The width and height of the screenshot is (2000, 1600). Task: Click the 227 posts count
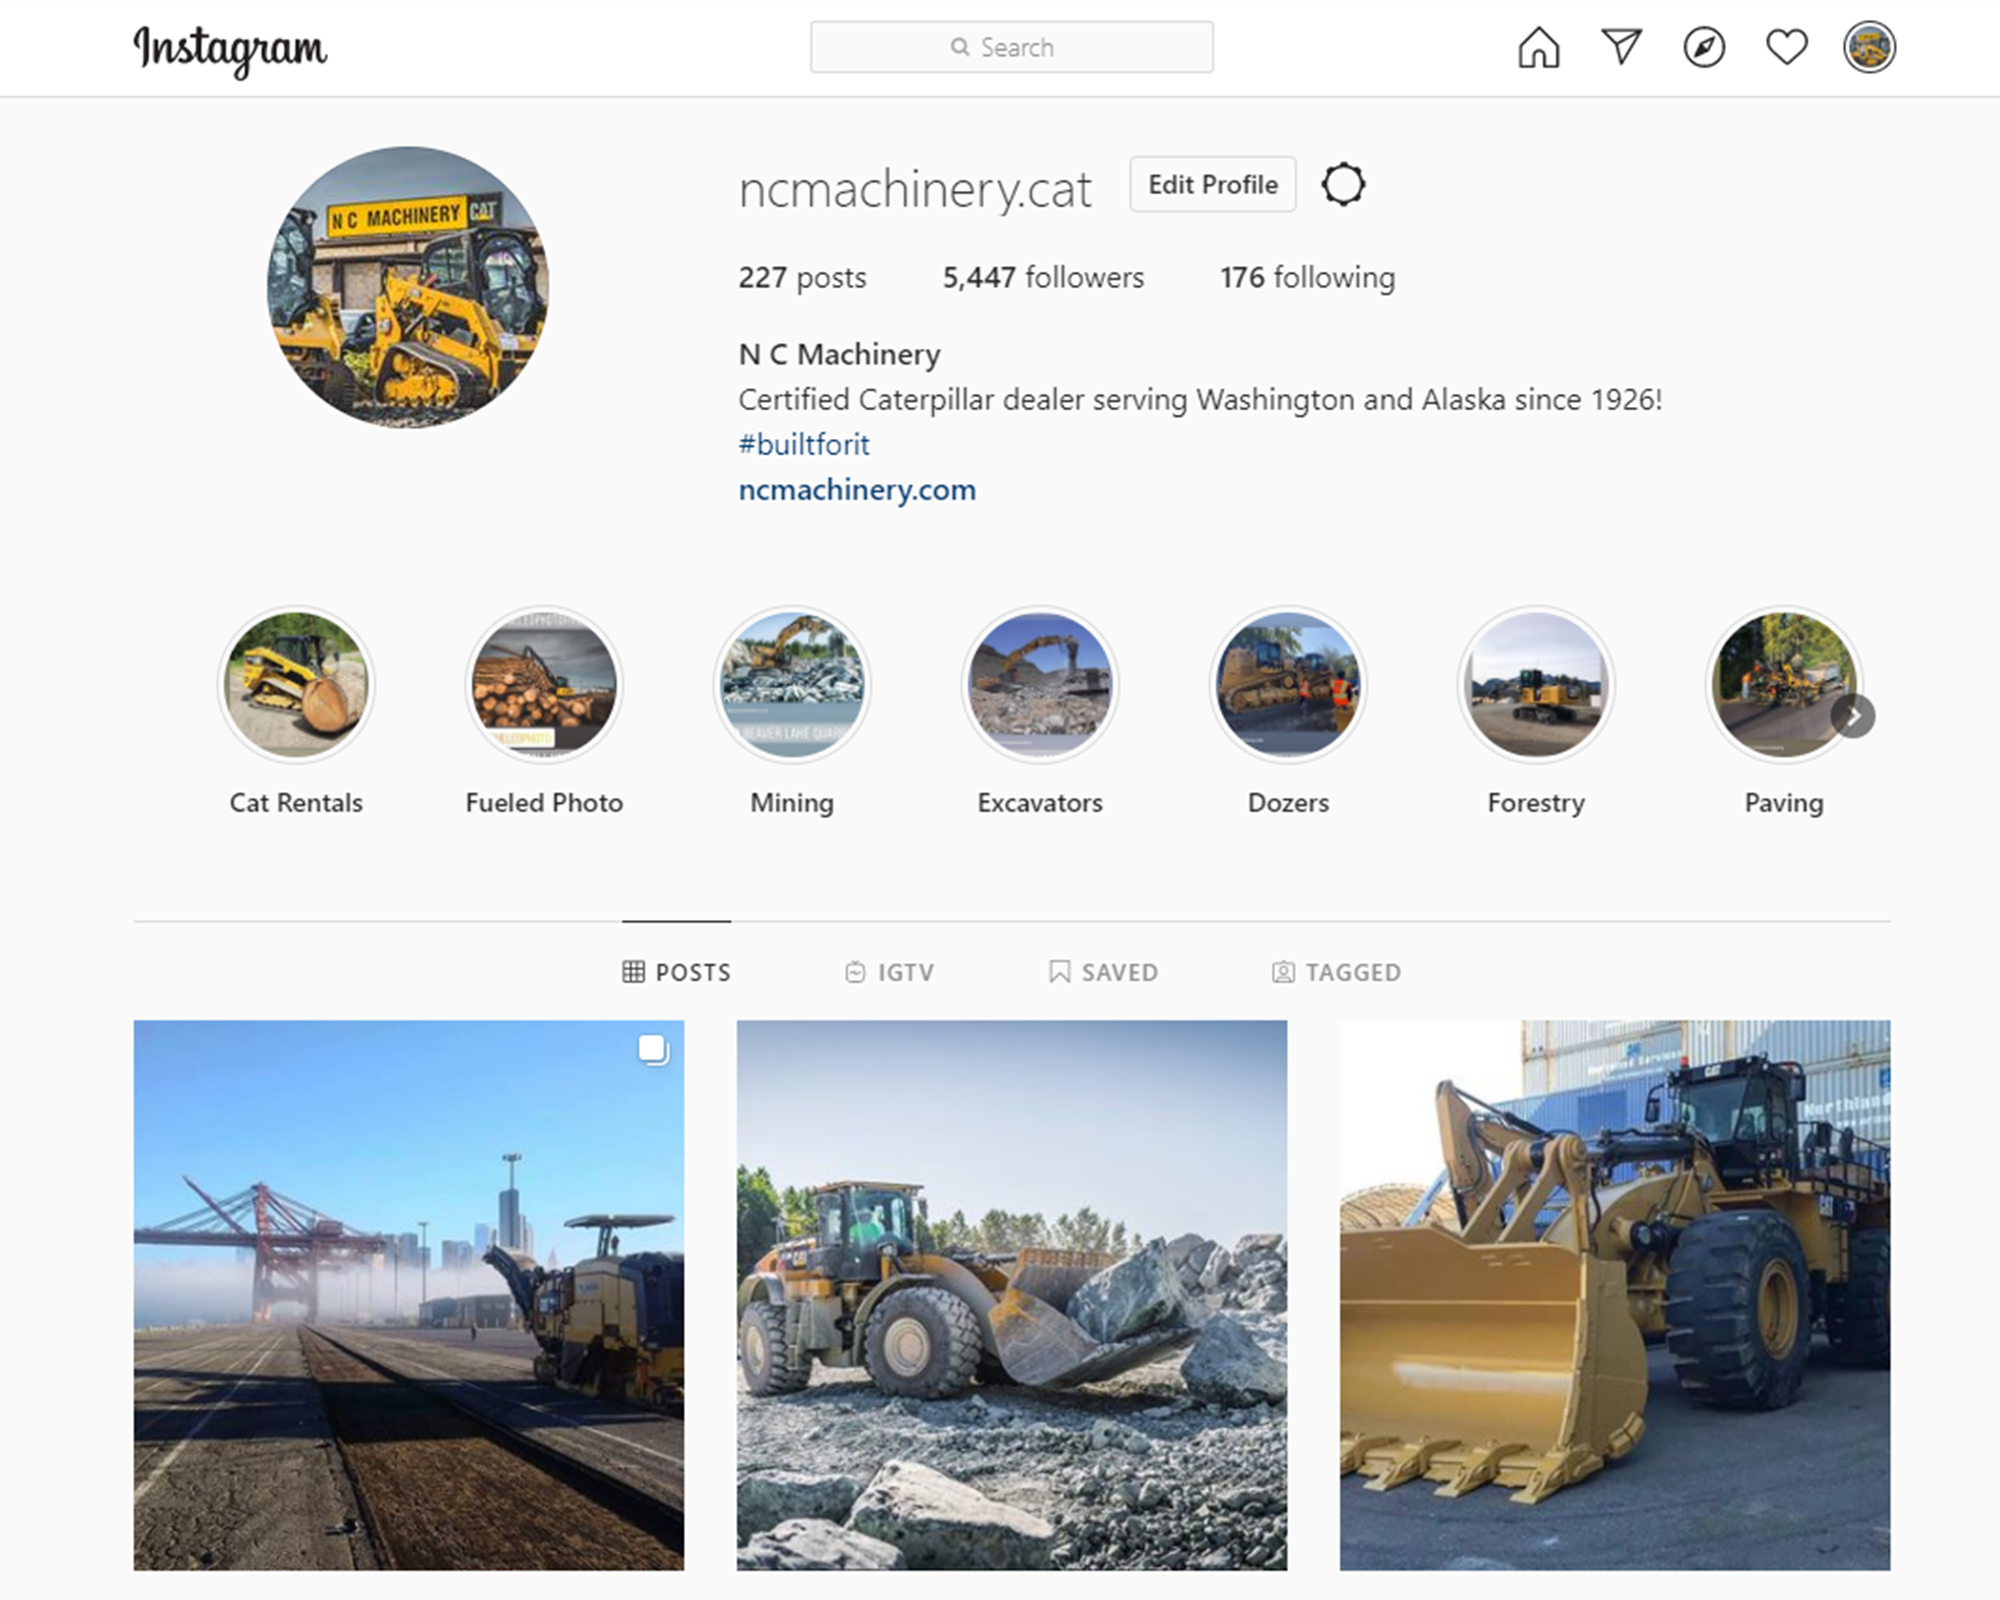tap(802, 277)
